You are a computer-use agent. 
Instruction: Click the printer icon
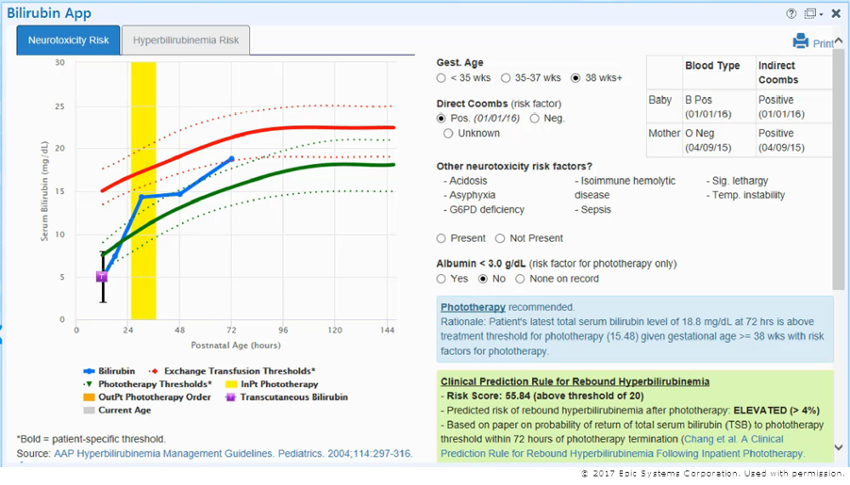click(x=801, y=41)
